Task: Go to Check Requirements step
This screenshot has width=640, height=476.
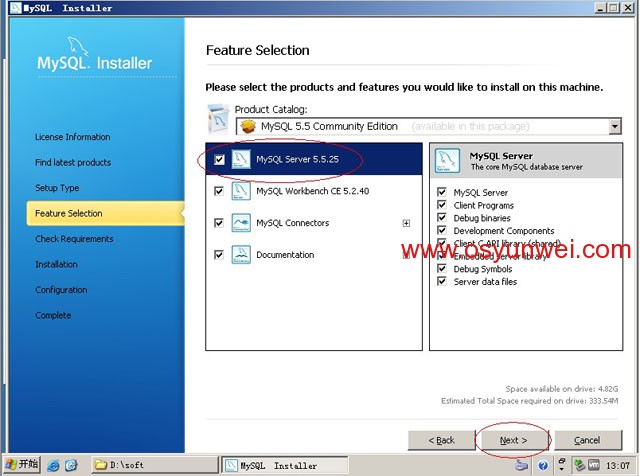Action: [x=74, y=239]
